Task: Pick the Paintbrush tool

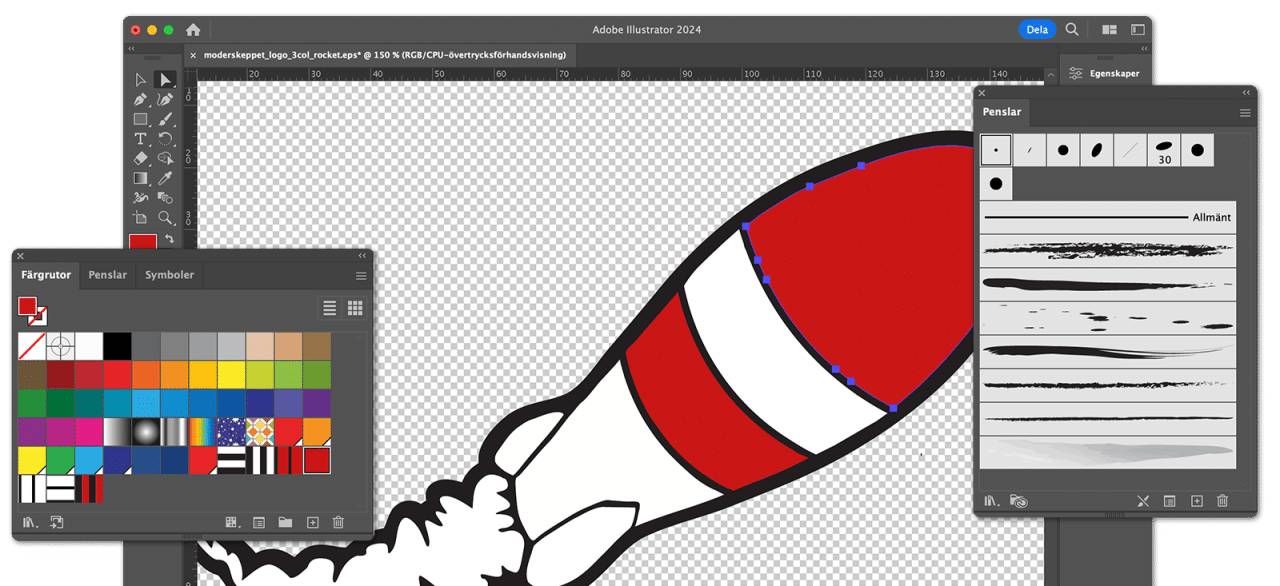Action: point(167,119)
